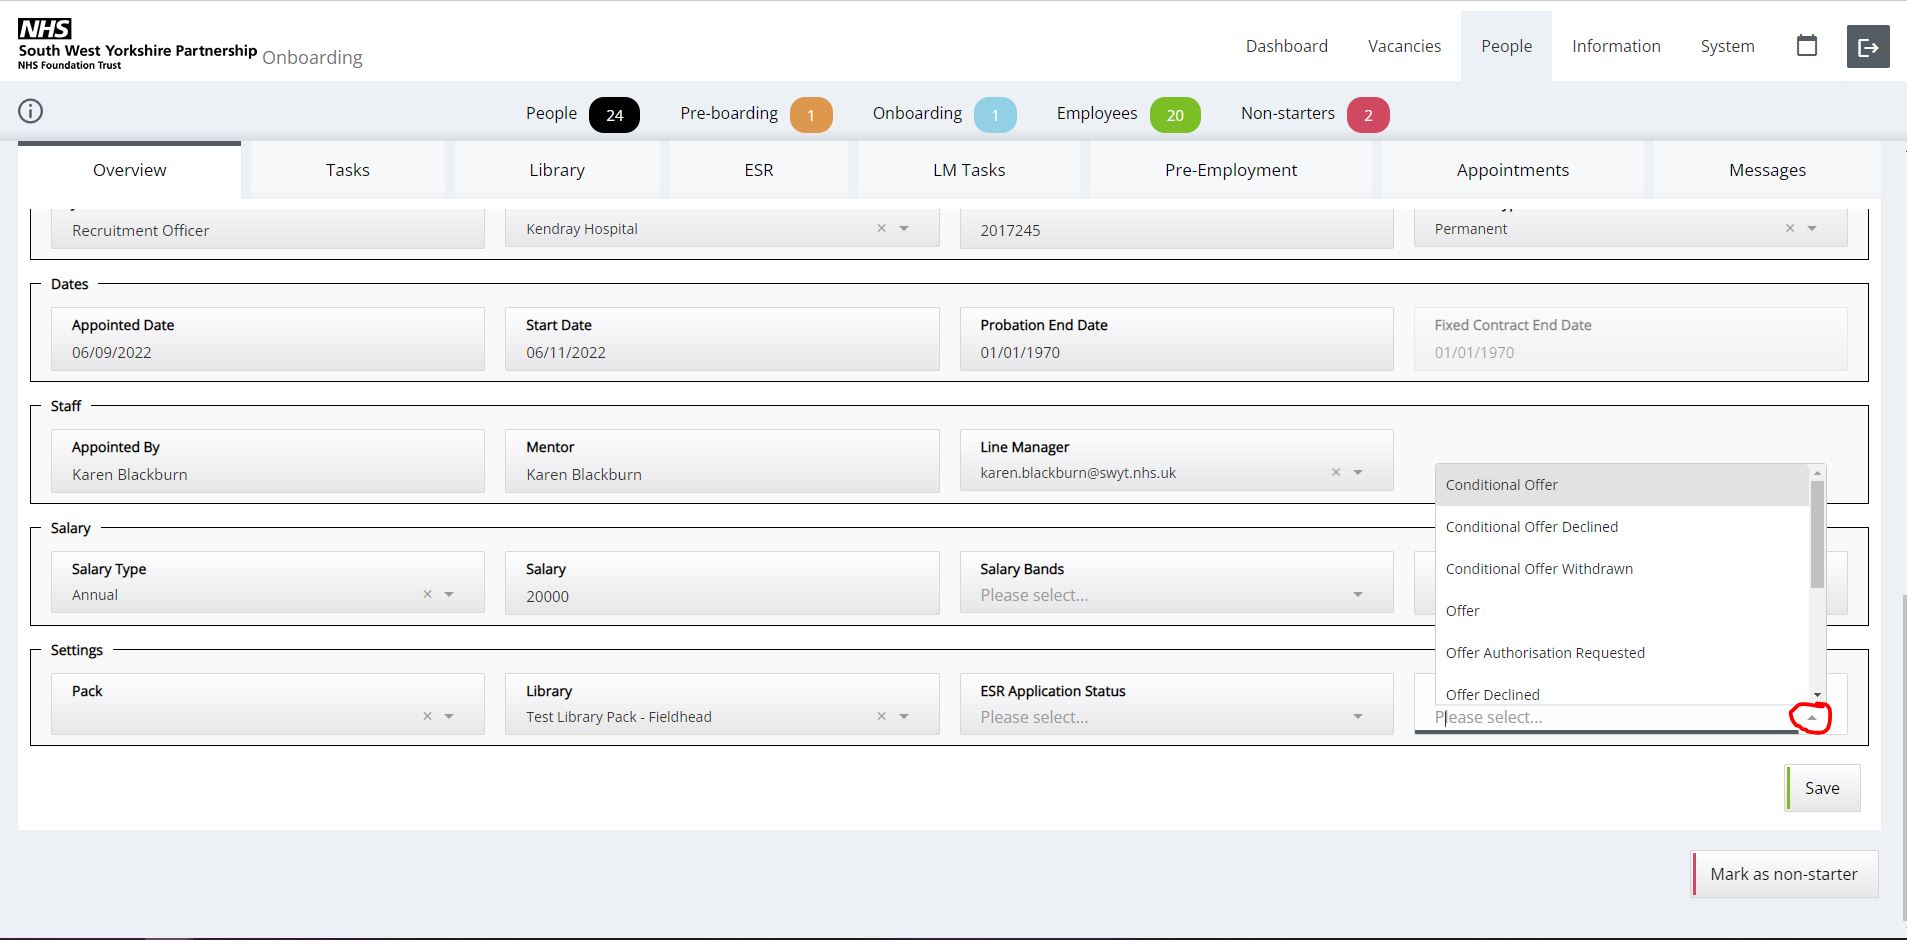Click the dropdown list scrollbar thumb
Image resolution: width=1907 pixels, height=940 pixels.
coord(1817,535)
